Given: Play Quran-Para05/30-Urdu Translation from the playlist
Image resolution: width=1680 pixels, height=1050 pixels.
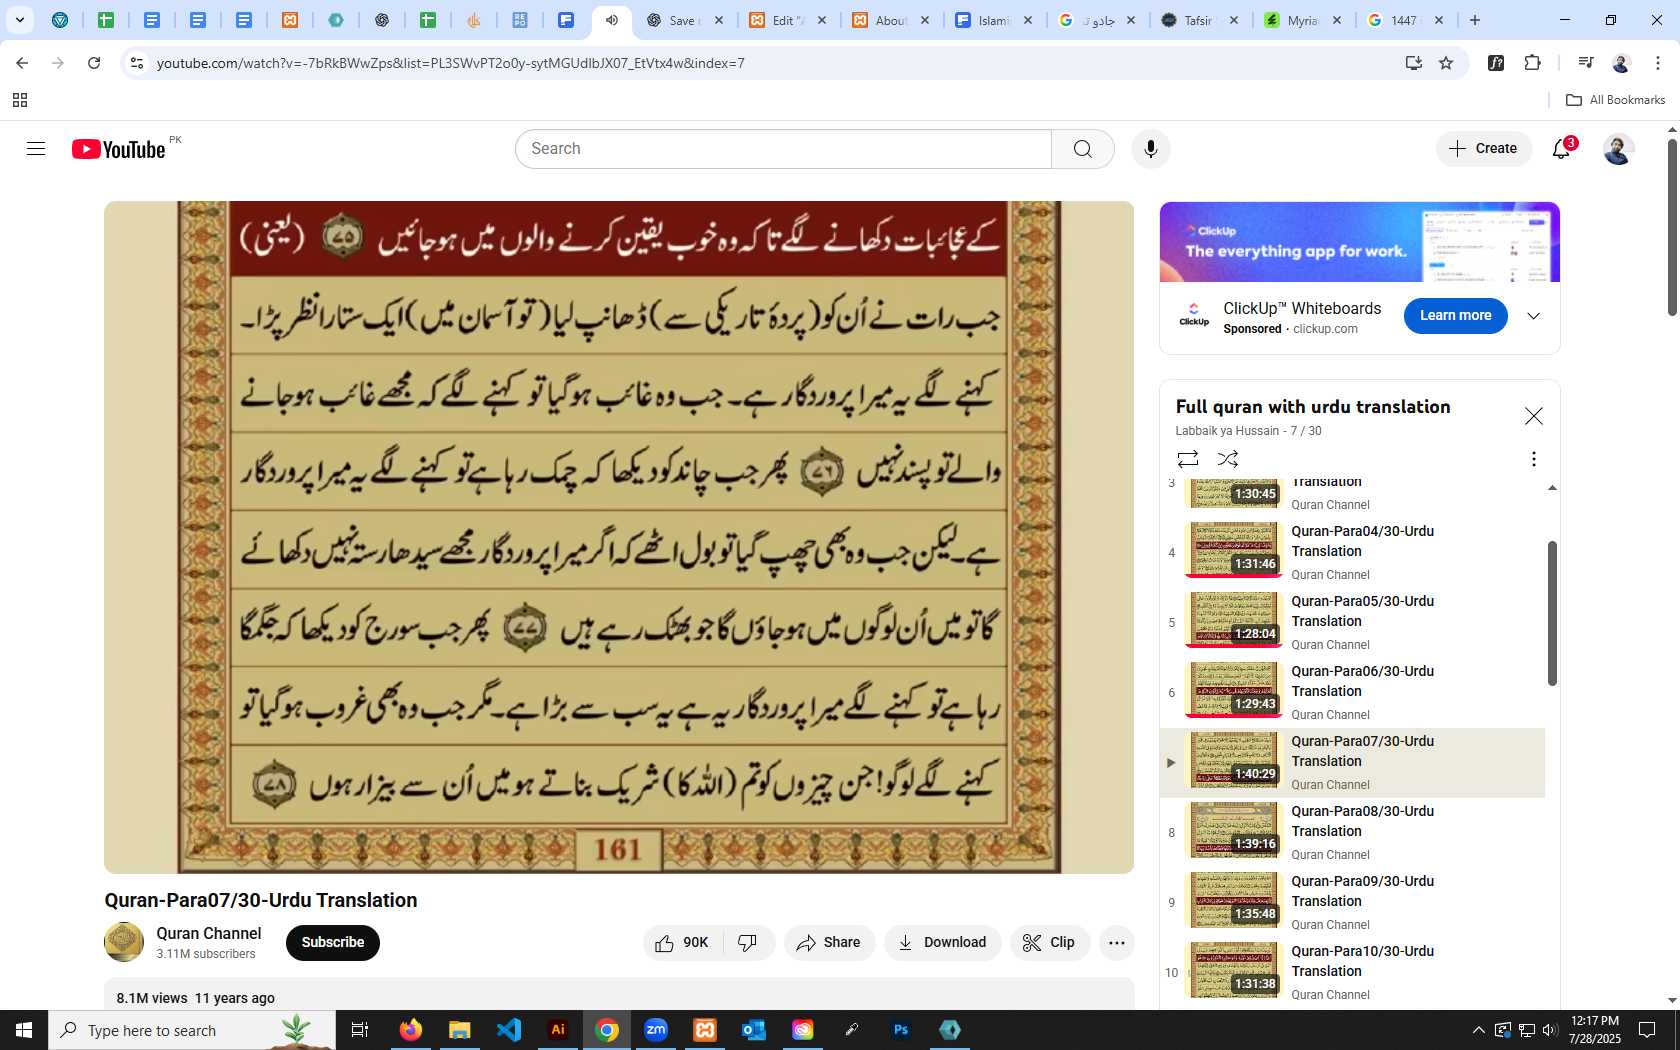Looking at the screenshot, I should click(1352, 621).
